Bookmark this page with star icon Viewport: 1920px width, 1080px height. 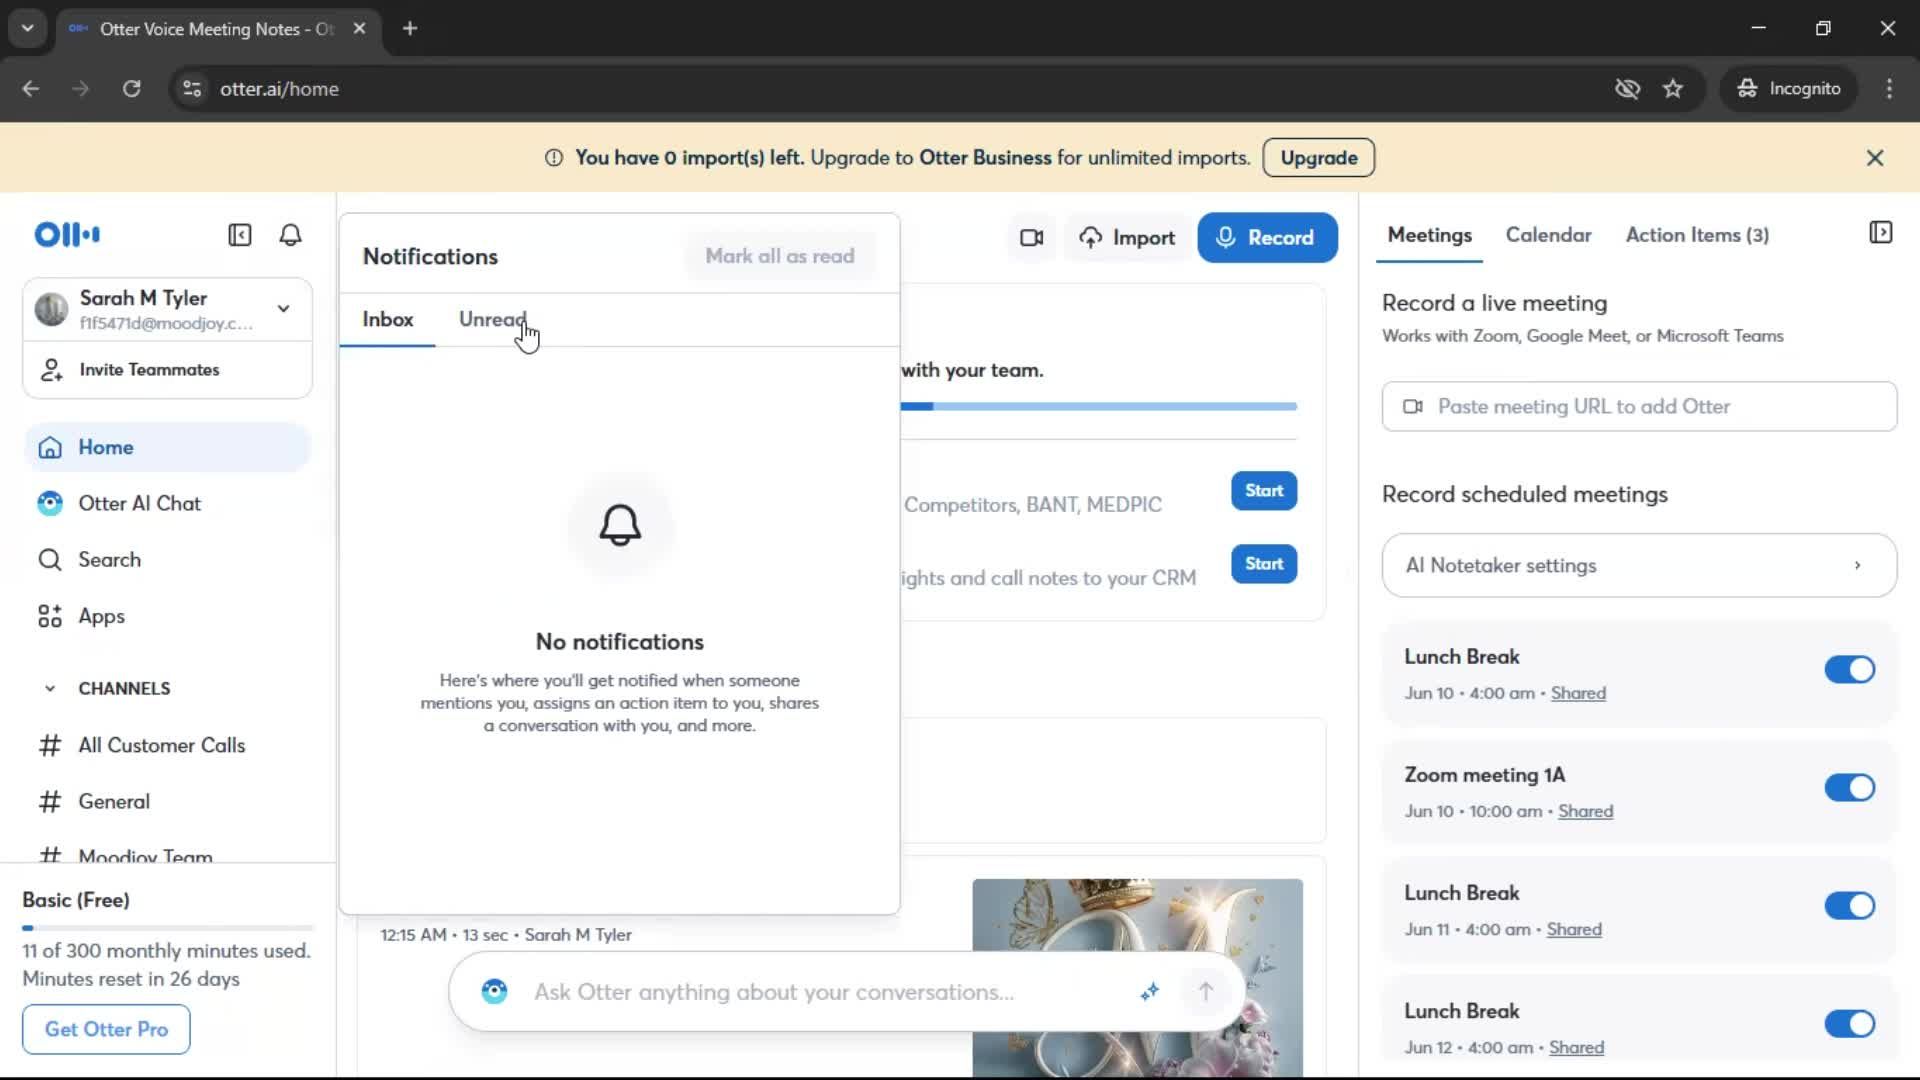(x=1673, y=88)
